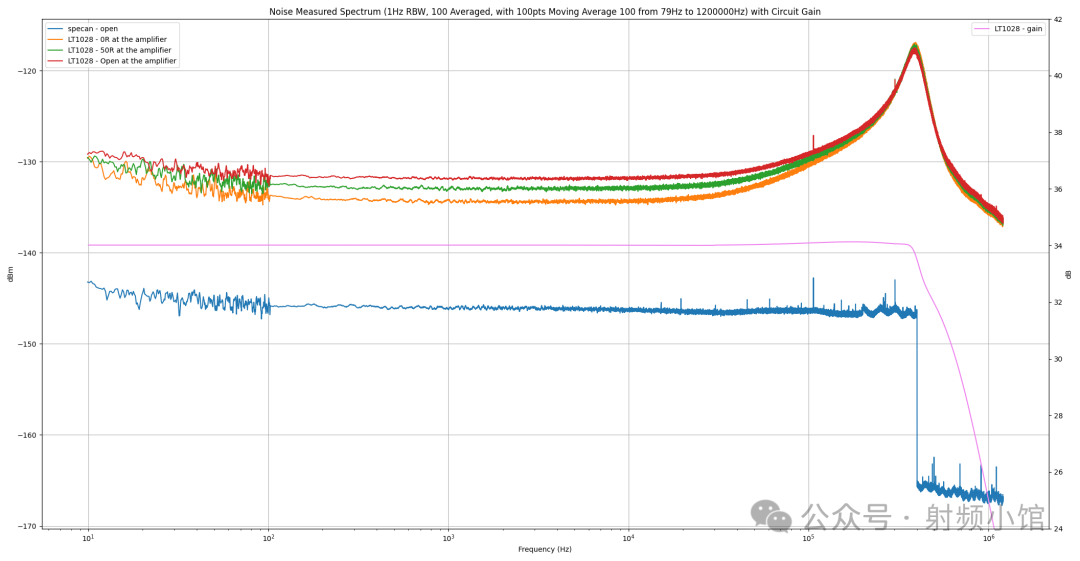This screenshot has height=561, width=1080.
Task: Click the blue line swatch for specan - open
Action: tap(55, 28)
